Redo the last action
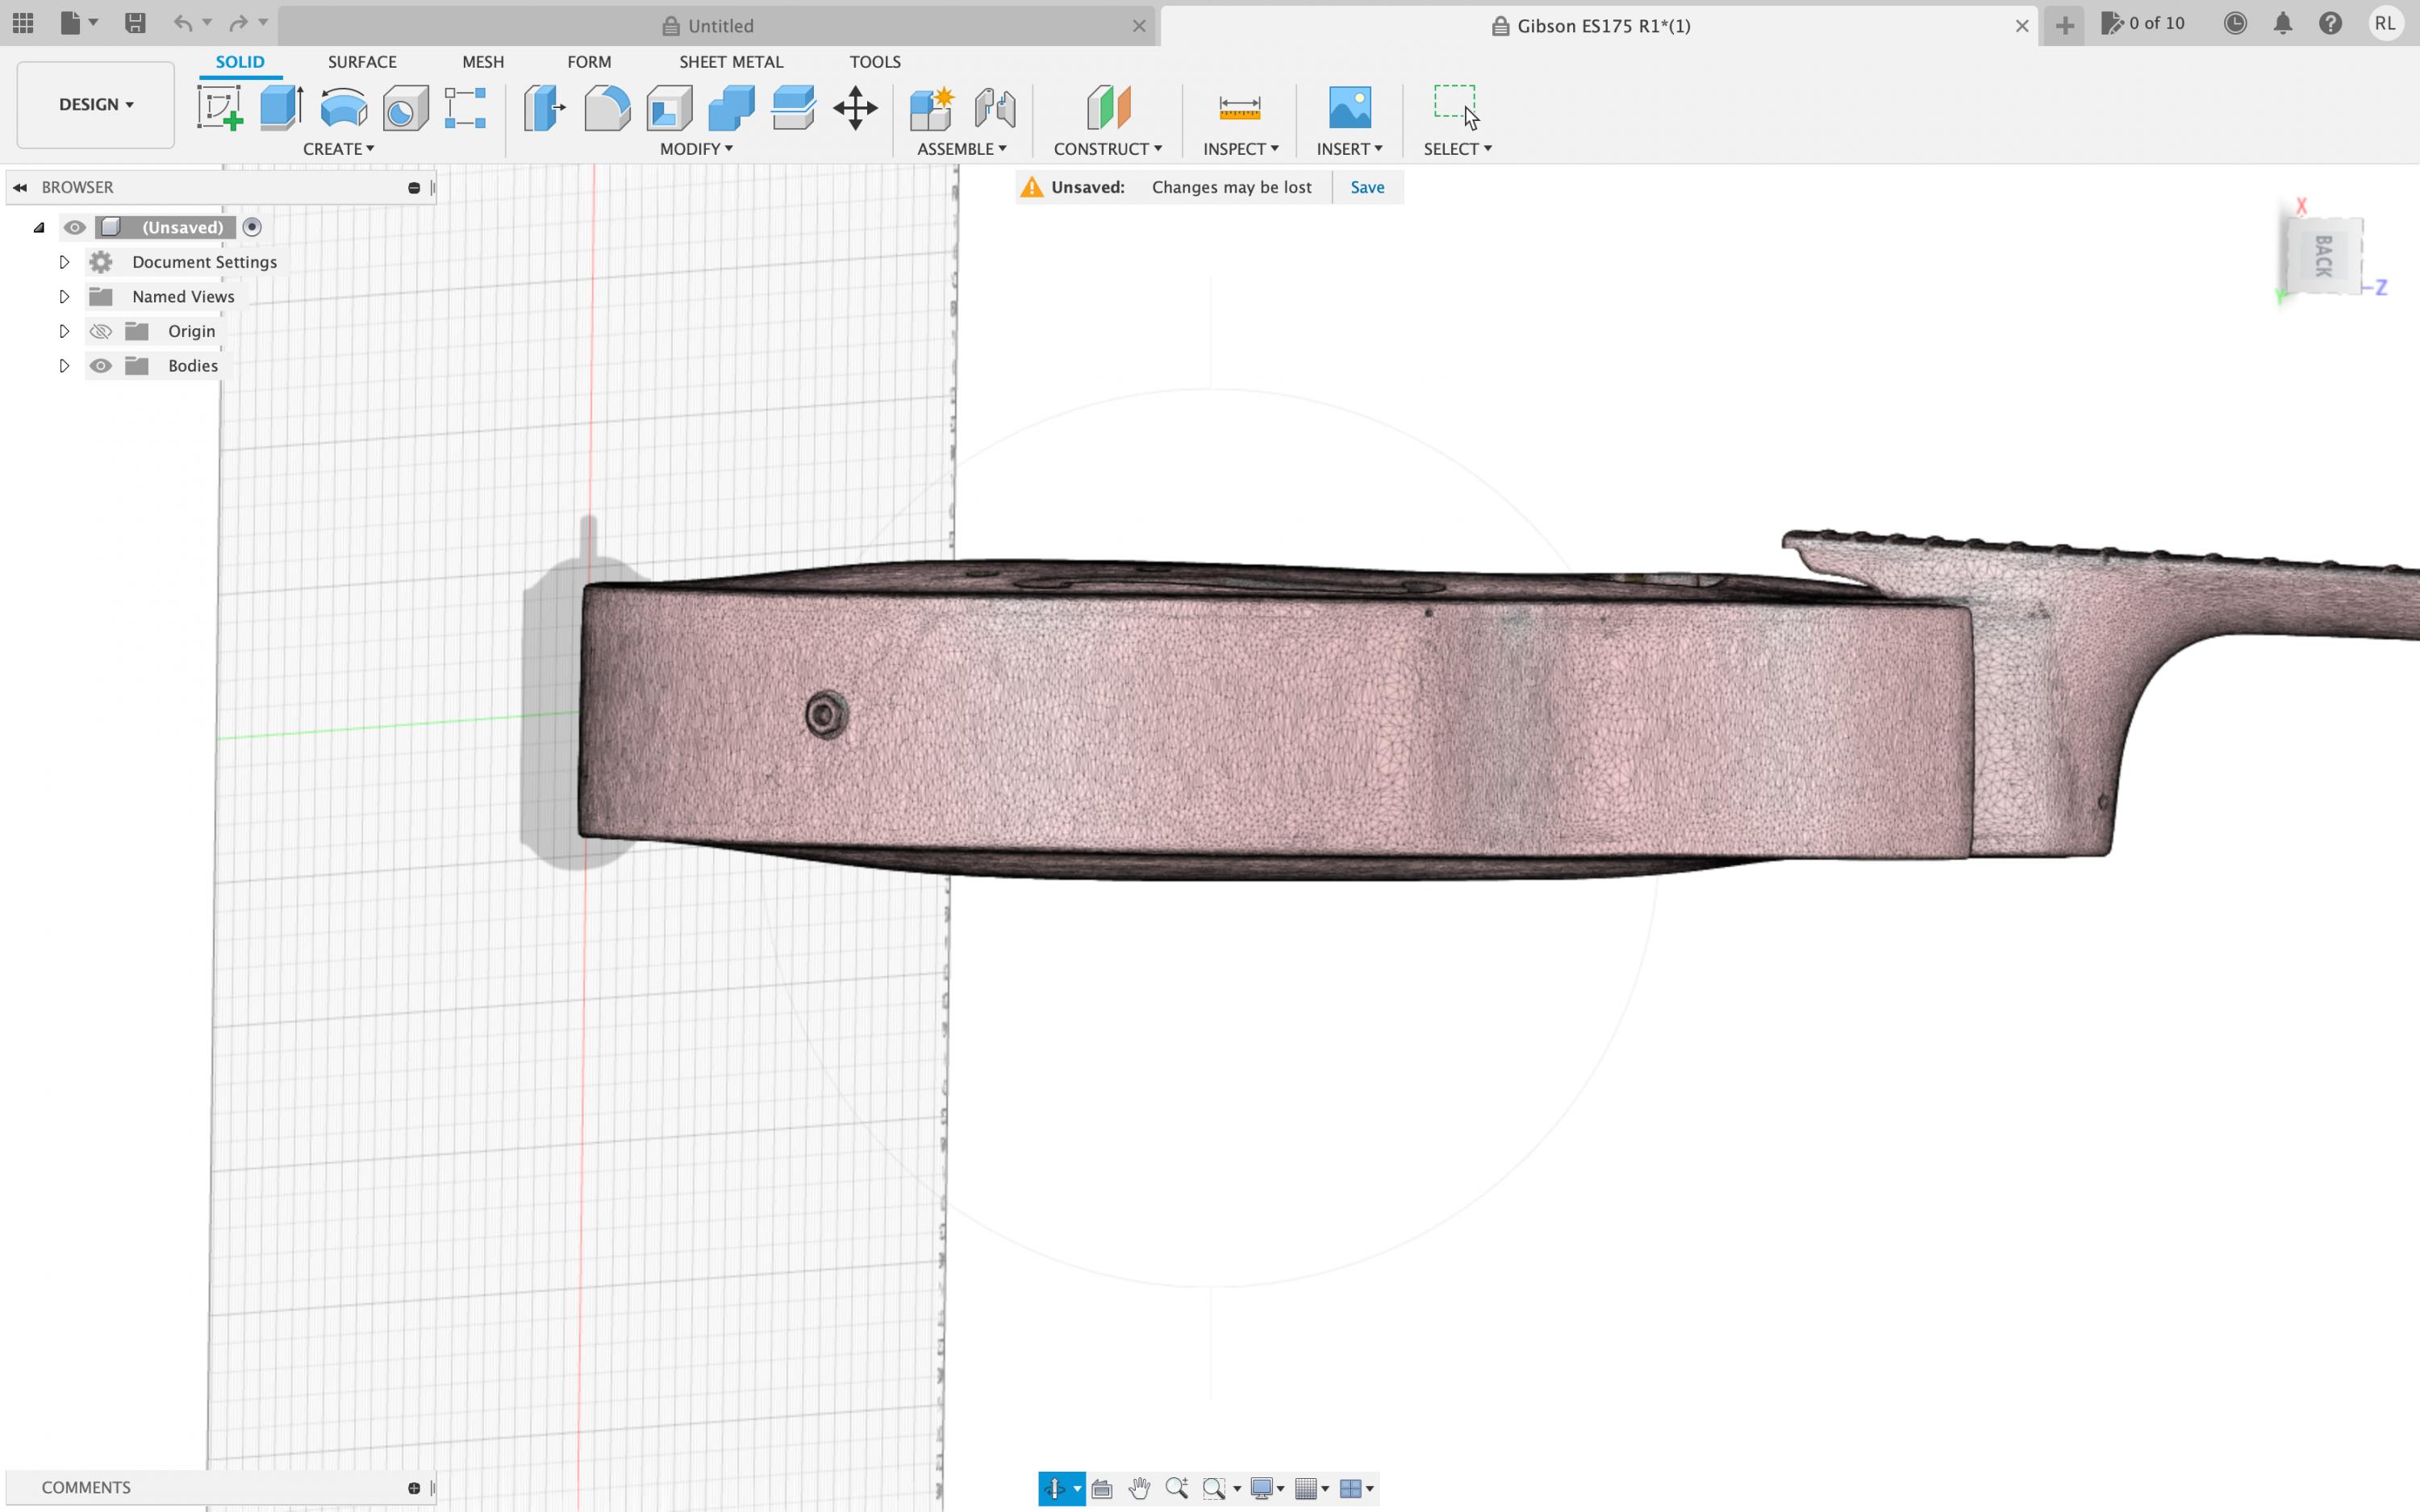The image size is (2420, 1512). coord(238,23)
